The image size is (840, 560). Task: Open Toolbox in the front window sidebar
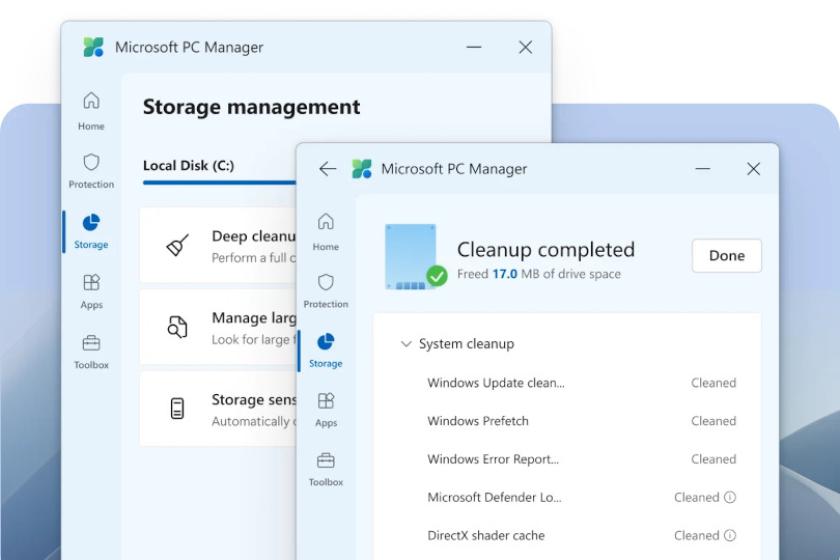(326, 469)
